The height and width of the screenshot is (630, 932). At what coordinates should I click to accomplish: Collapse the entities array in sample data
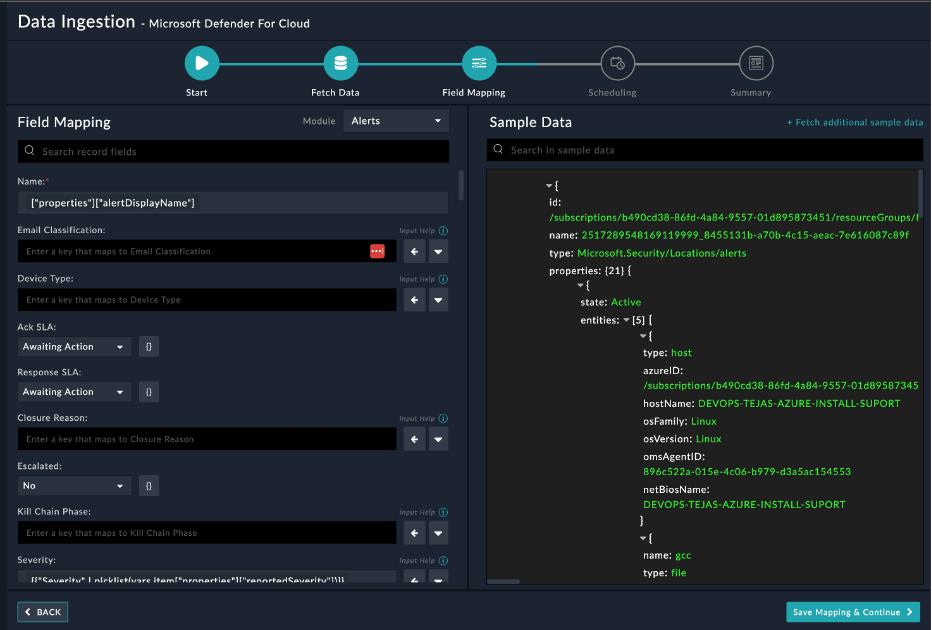coord(626,320)
